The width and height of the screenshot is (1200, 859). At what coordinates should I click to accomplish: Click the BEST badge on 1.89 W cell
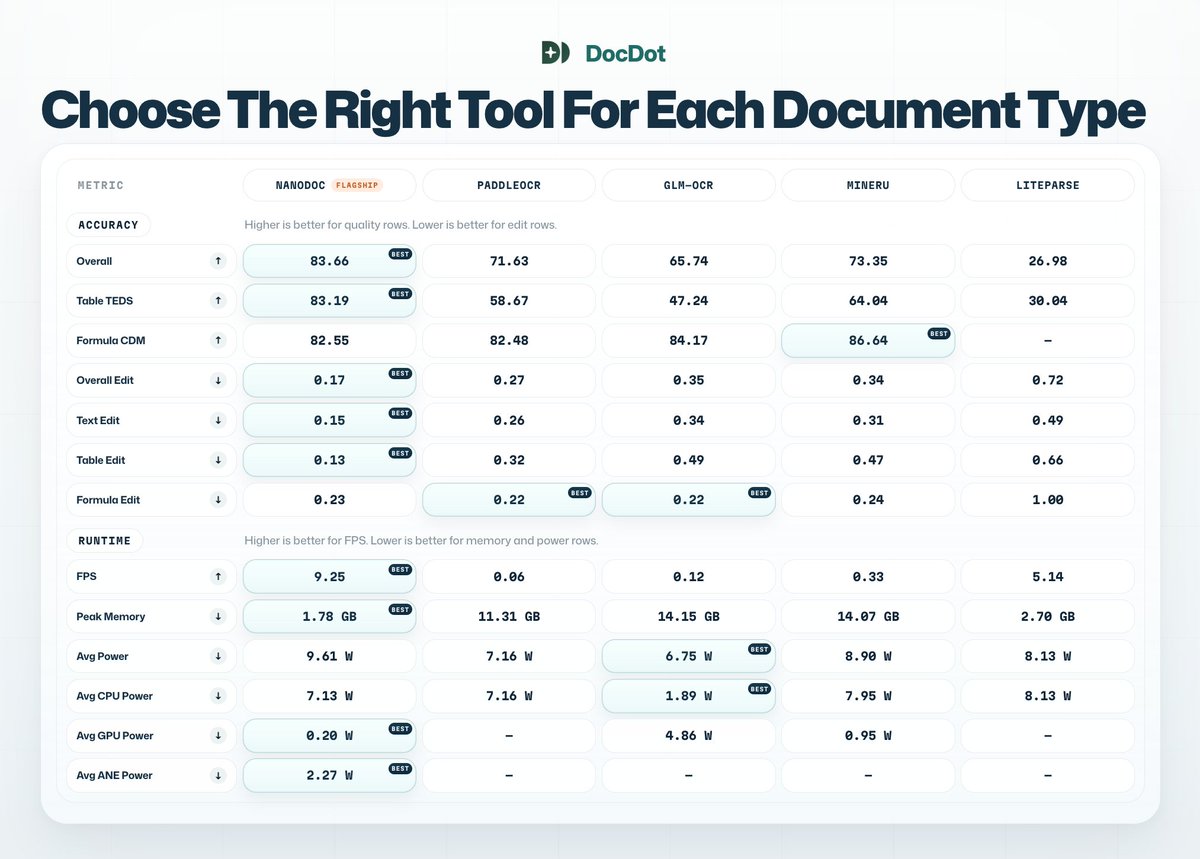pyautogui.click(x=759, y=689)
